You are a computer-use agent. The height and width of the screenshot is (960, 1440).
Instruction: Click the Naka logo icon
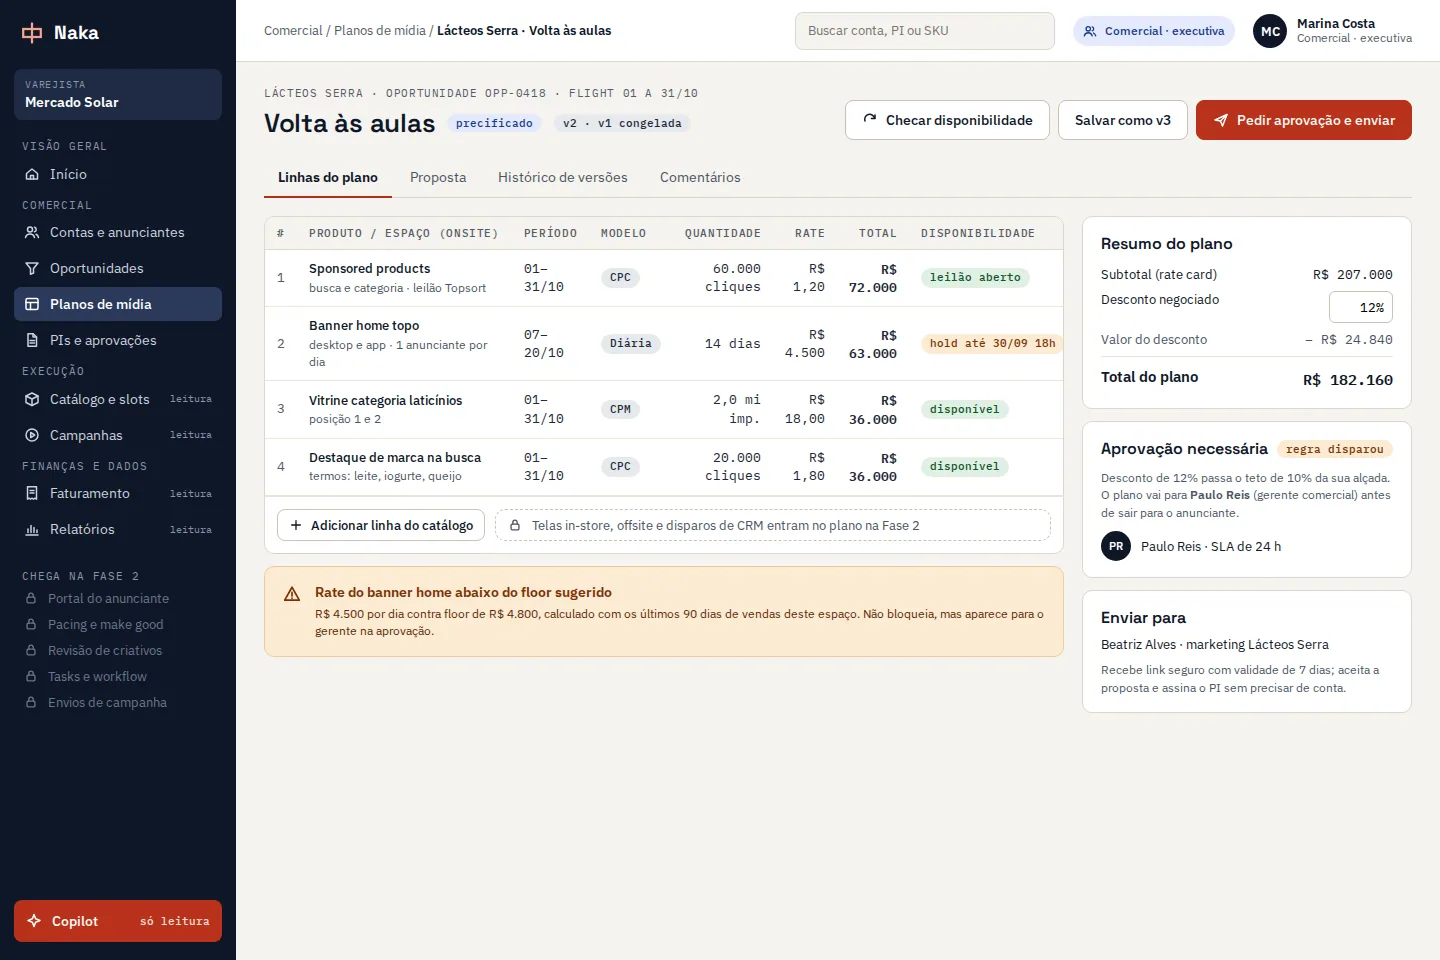(x=32, y=33)
